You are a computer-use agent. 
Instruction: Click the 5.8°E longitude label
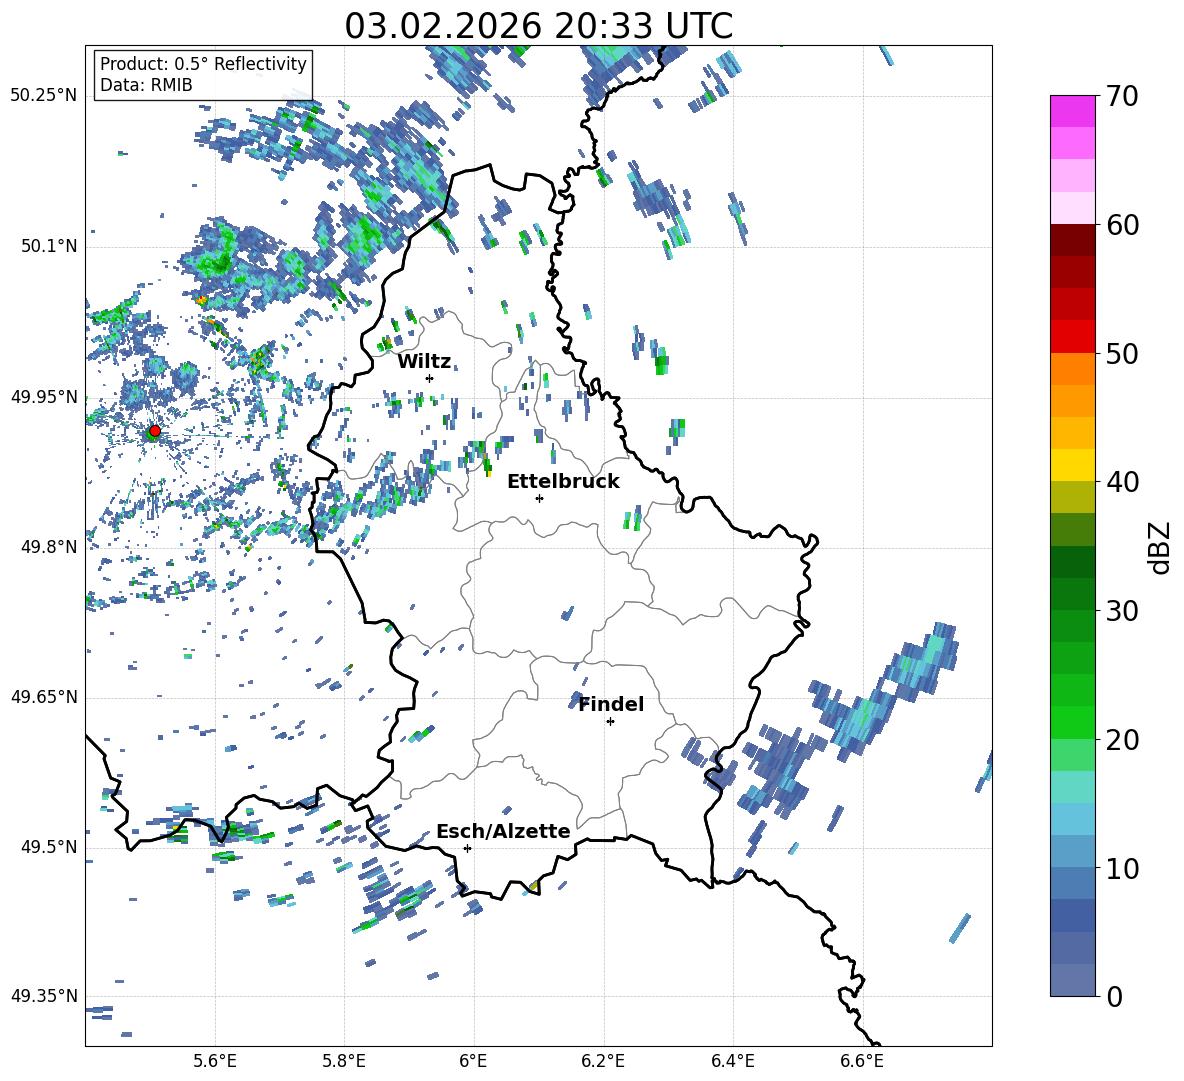click(x=344, y=1061)
